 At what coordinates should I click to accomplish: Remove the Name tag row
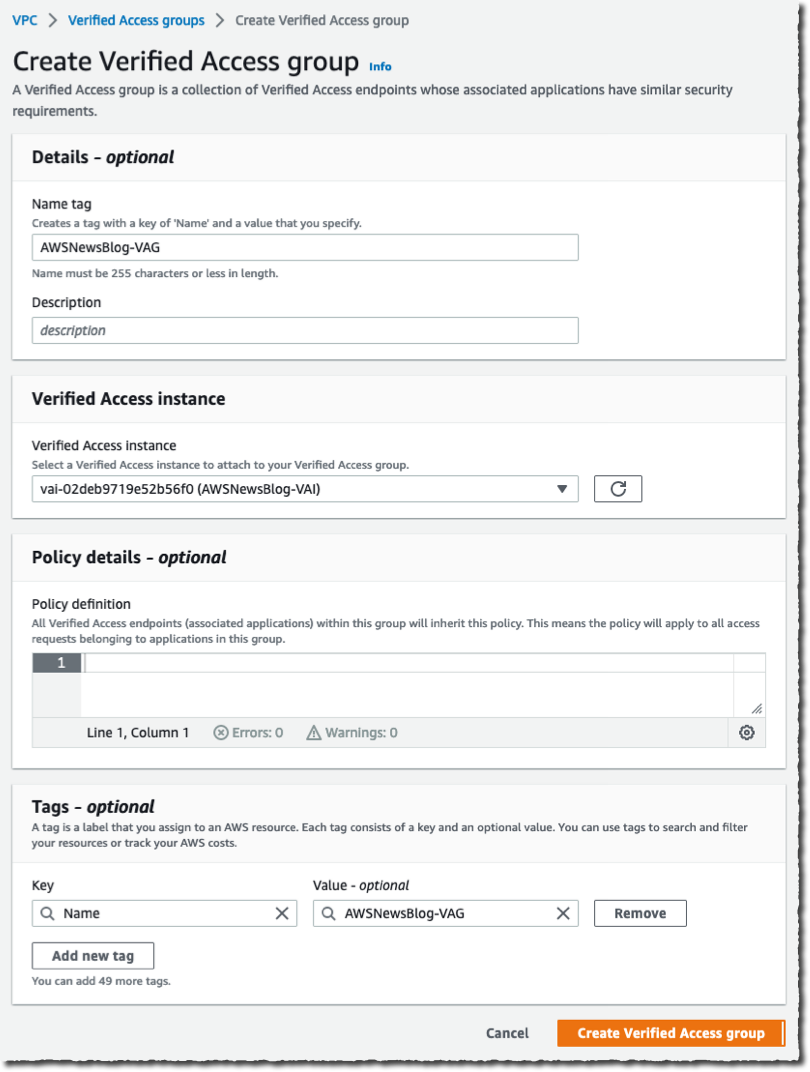click(x=640, y=913)
